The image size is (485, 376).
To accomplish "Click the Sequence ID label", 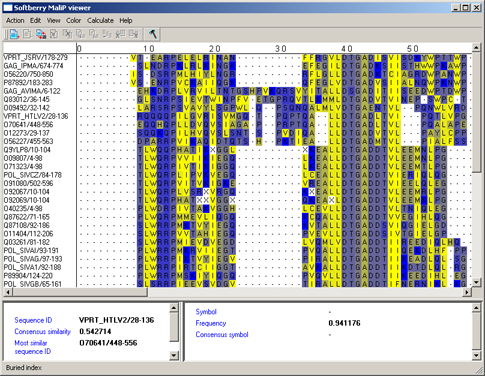I will (x=33, y=320).
